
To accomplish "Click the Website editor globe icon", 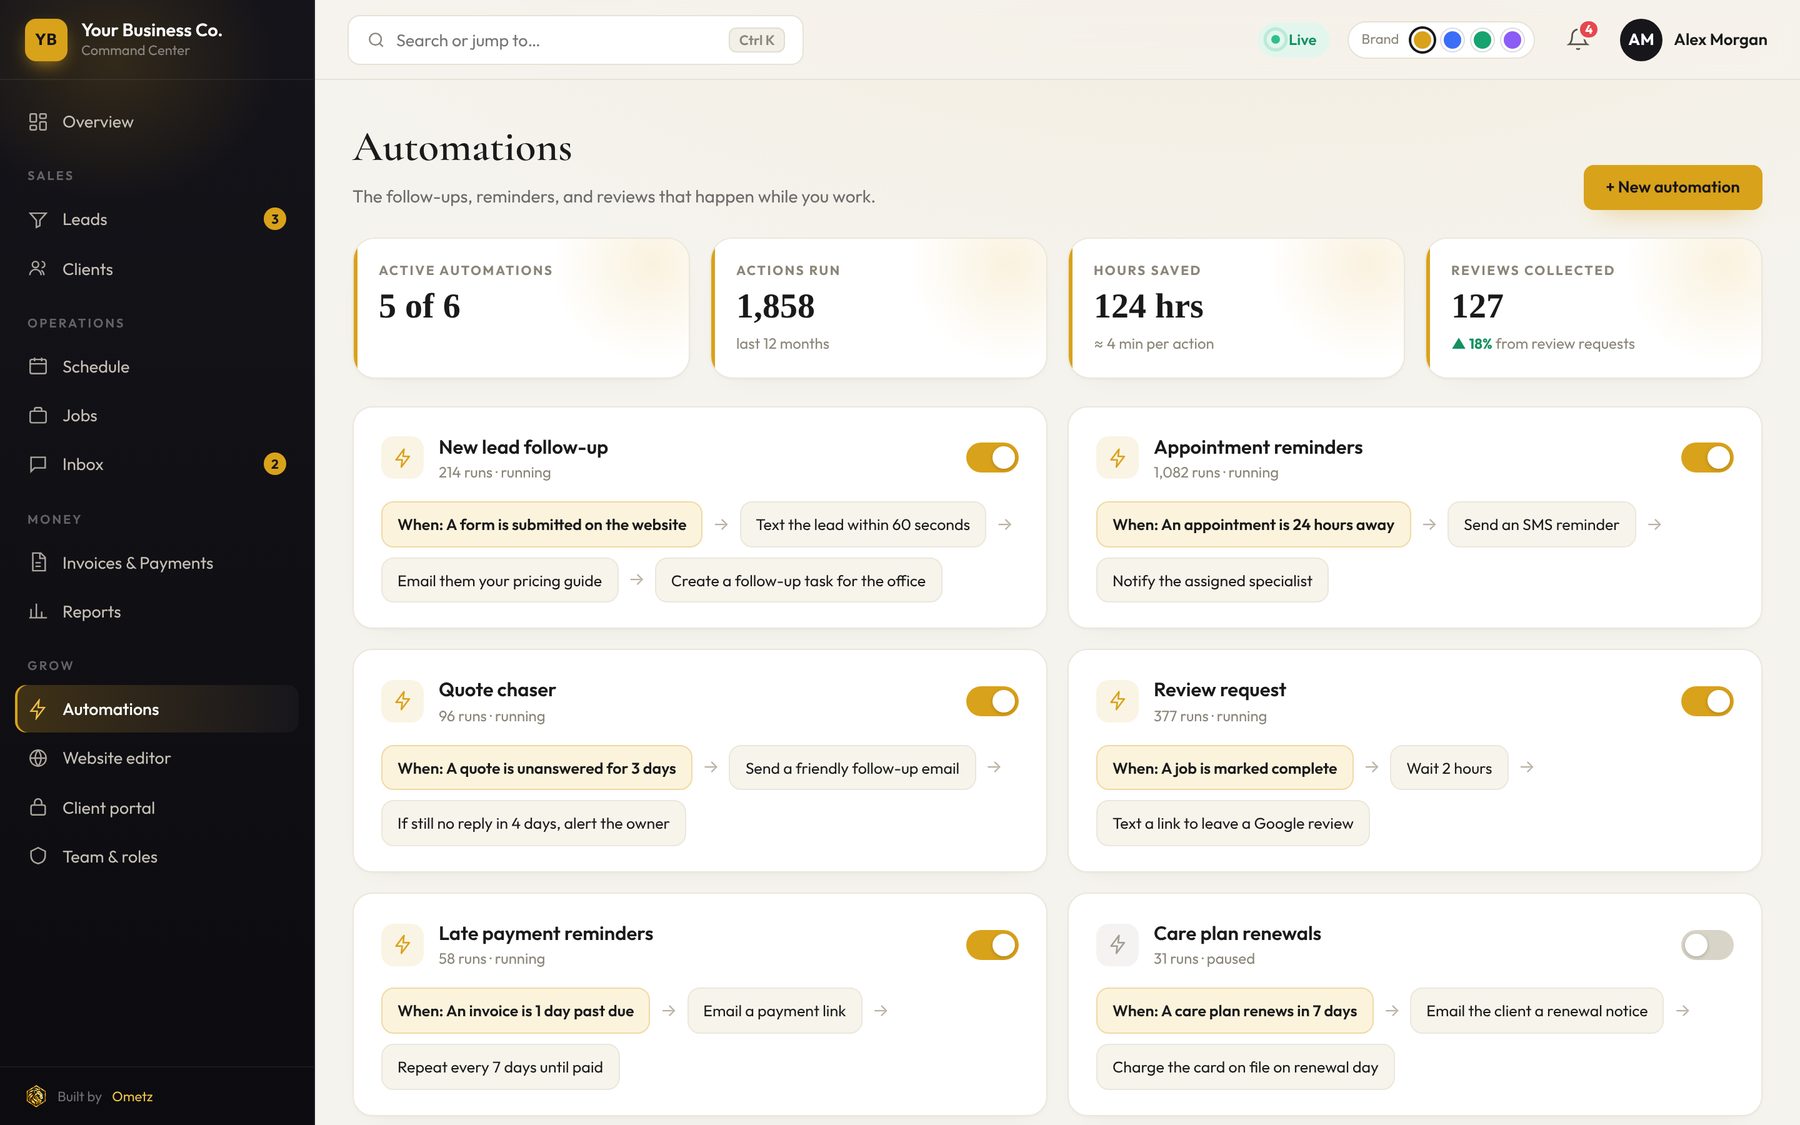I will pyautogui.click(x=38, y=758).
